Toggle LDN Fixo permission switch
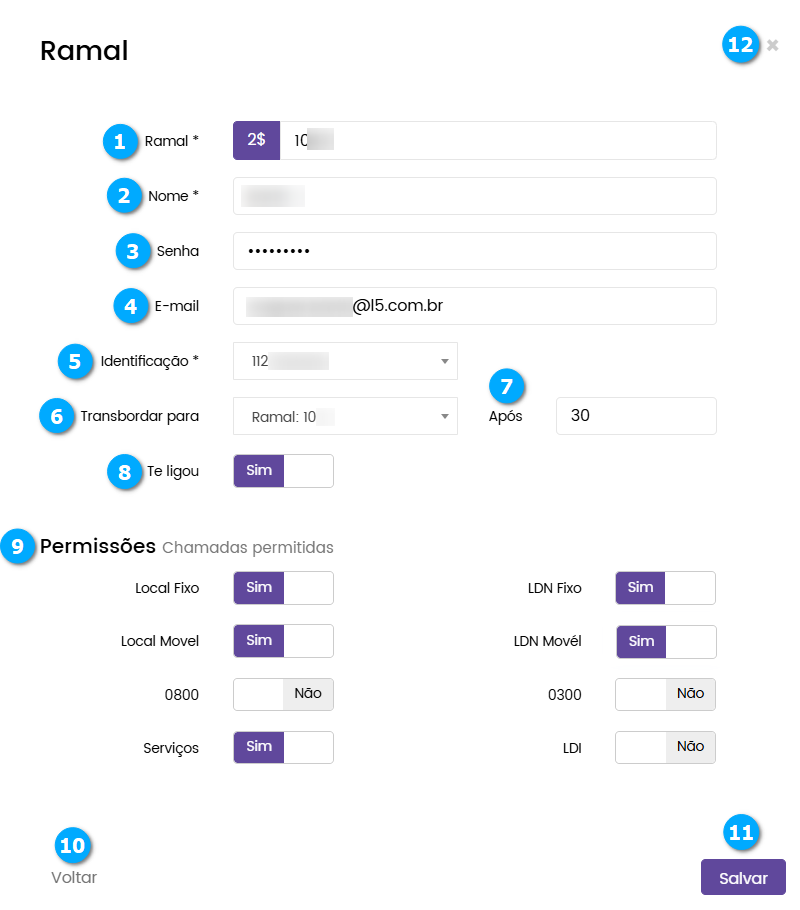 click(x=665, y=588)
